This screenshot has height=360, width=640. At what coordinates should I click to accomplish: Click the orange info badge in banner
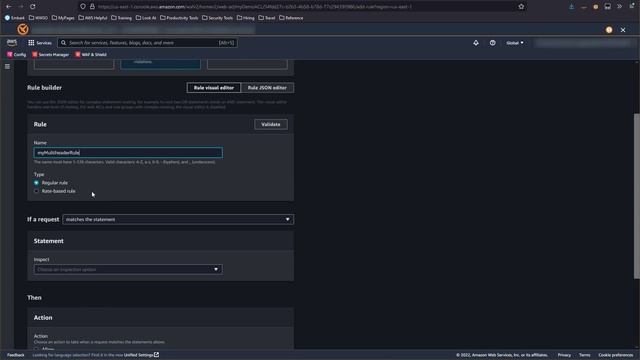click(x=609, y=30)
